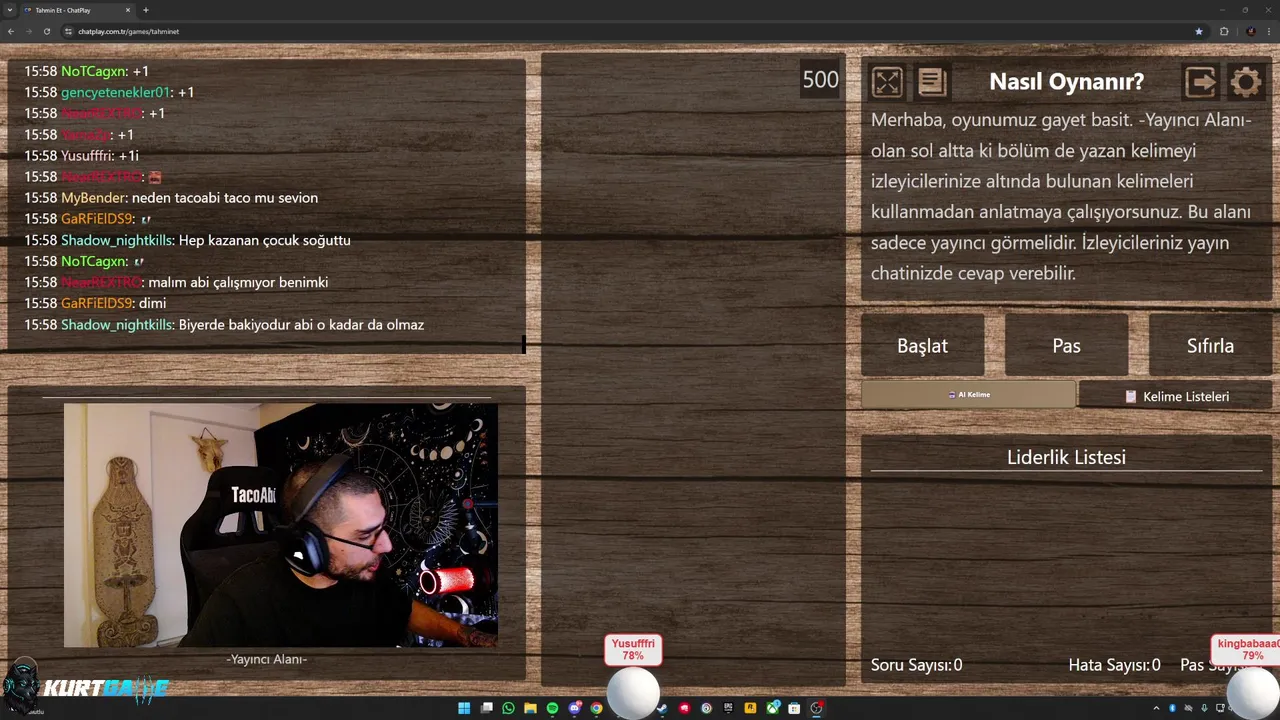Click the -Yayıncı Alanı- label

[266, 659]
